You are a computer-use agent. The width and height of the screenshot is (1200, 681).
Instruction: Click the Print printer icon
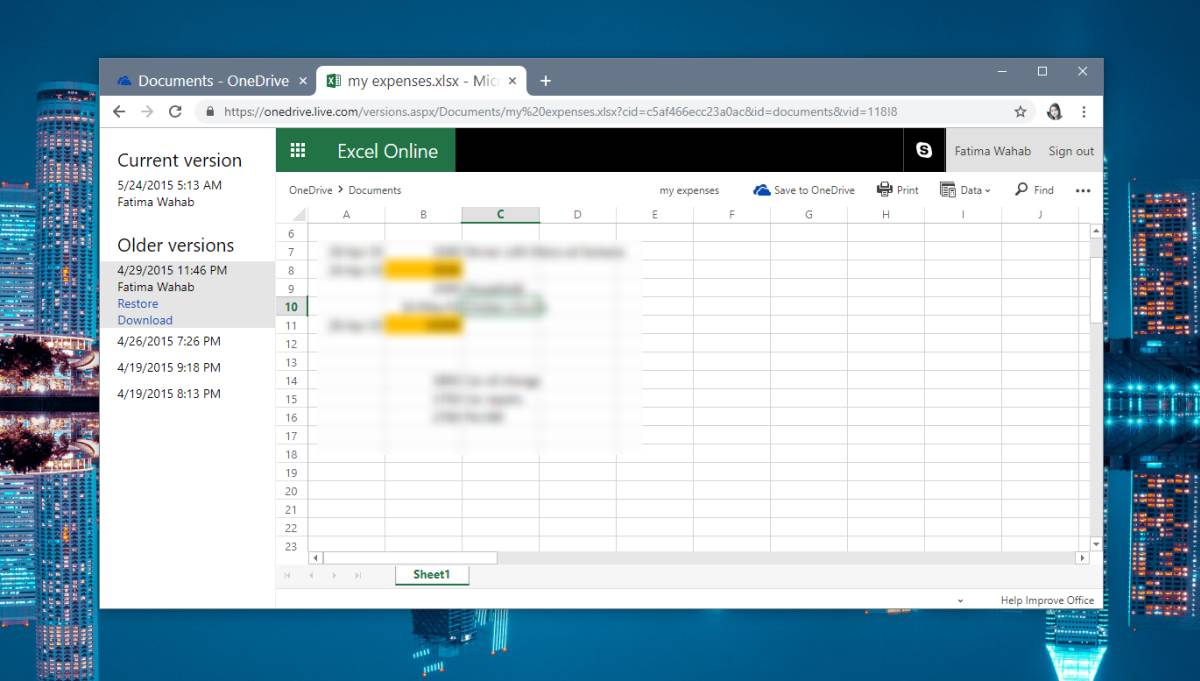884,189
